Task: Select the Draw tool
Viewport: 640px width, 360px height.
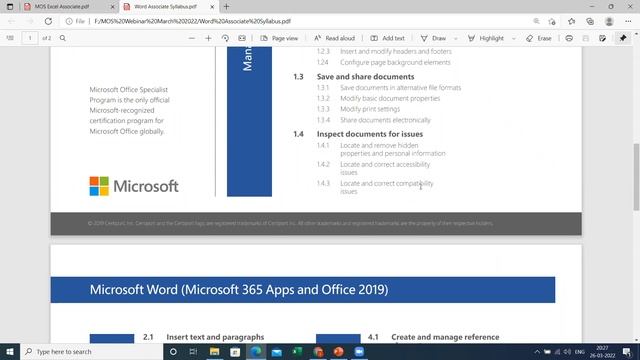Action: 433,38
